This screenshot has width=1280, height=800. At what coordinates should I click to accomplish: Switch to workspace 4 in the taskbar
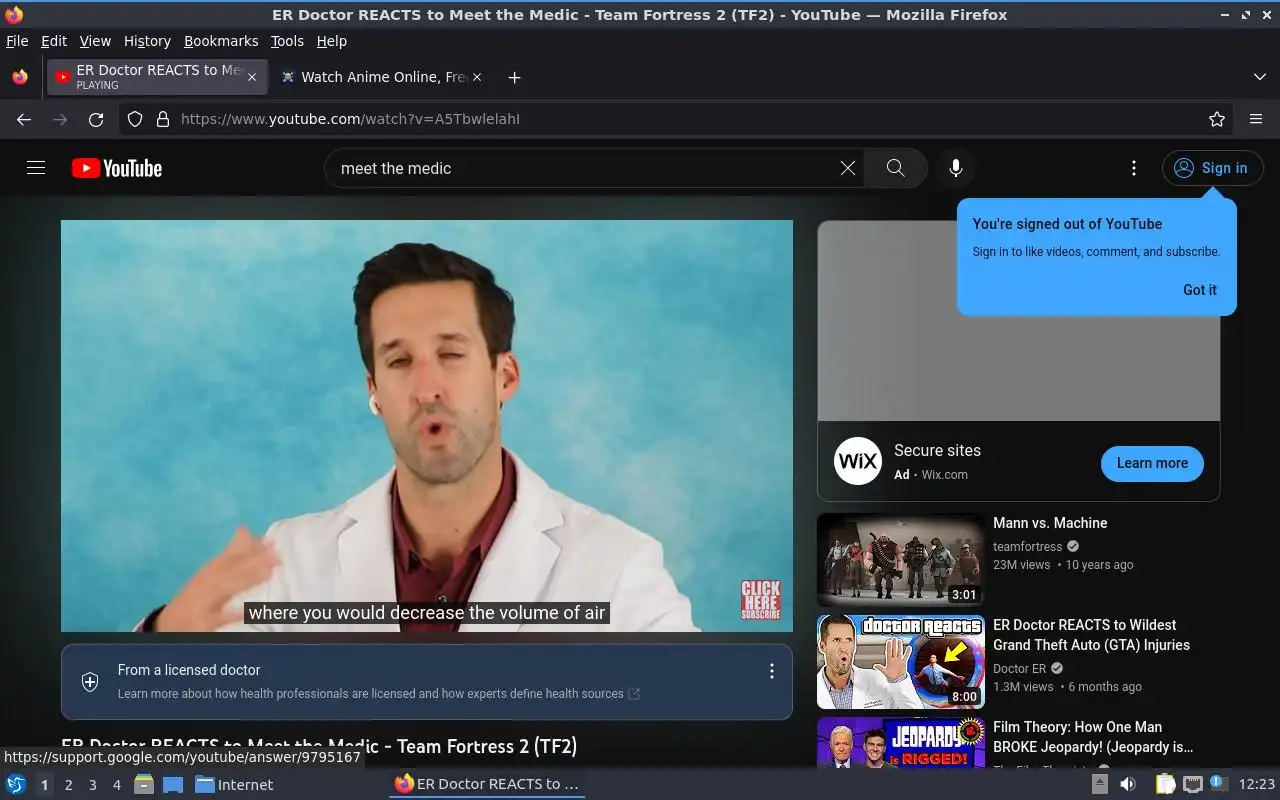point(116,785)
